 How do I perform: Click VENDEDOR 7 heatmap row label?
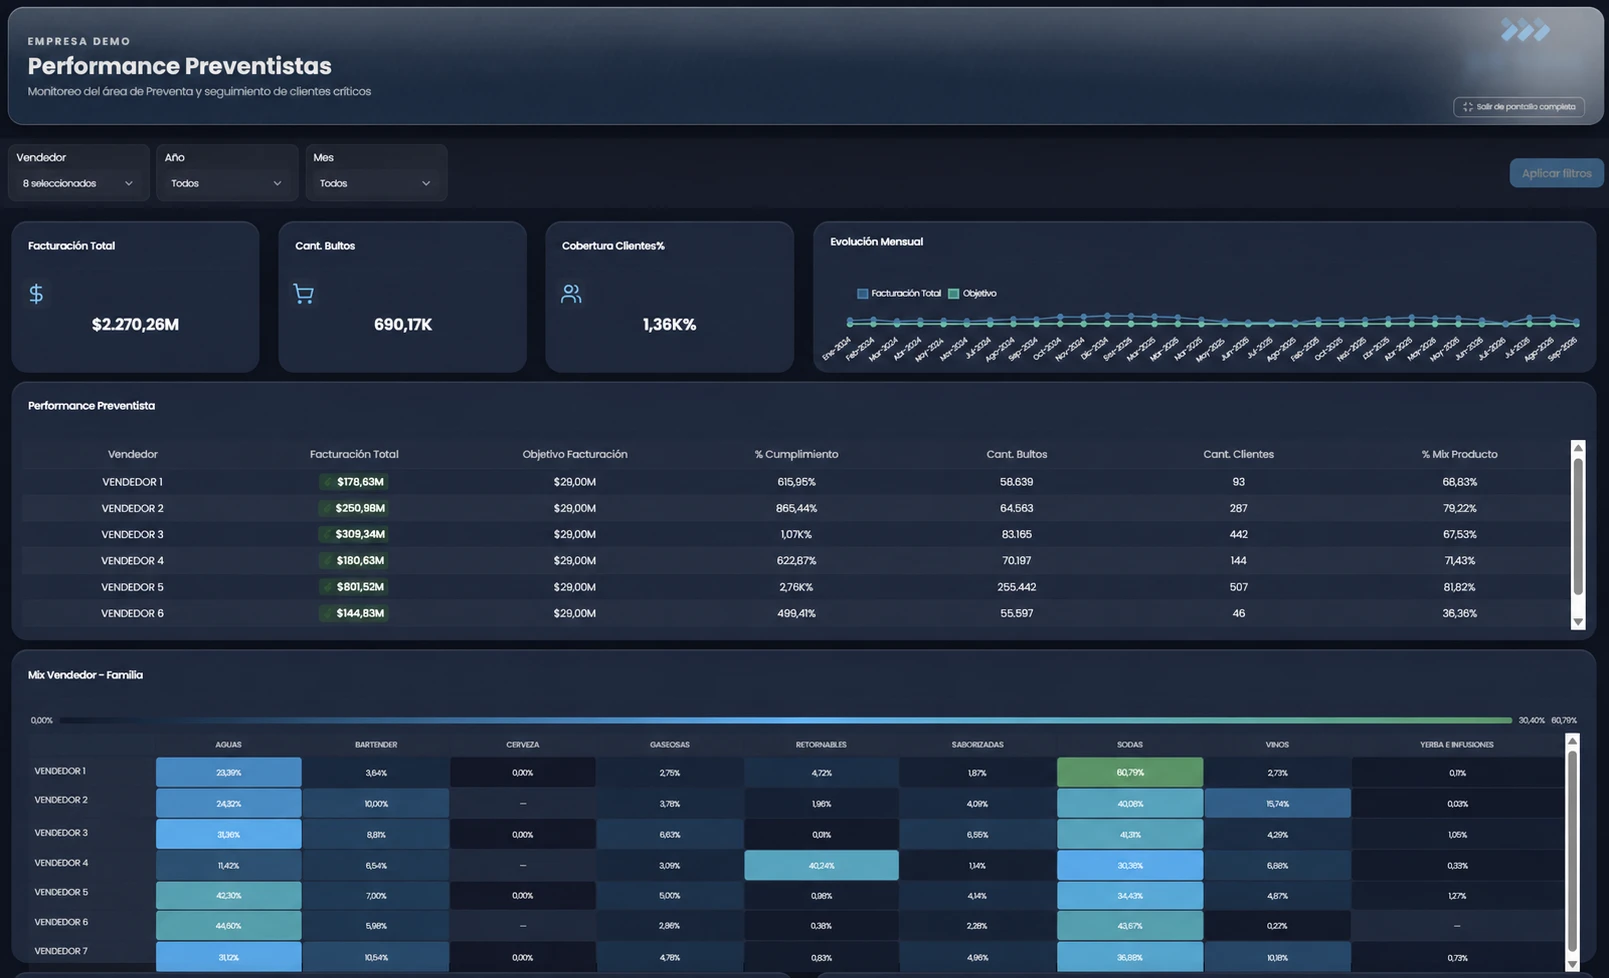point(61,951)
